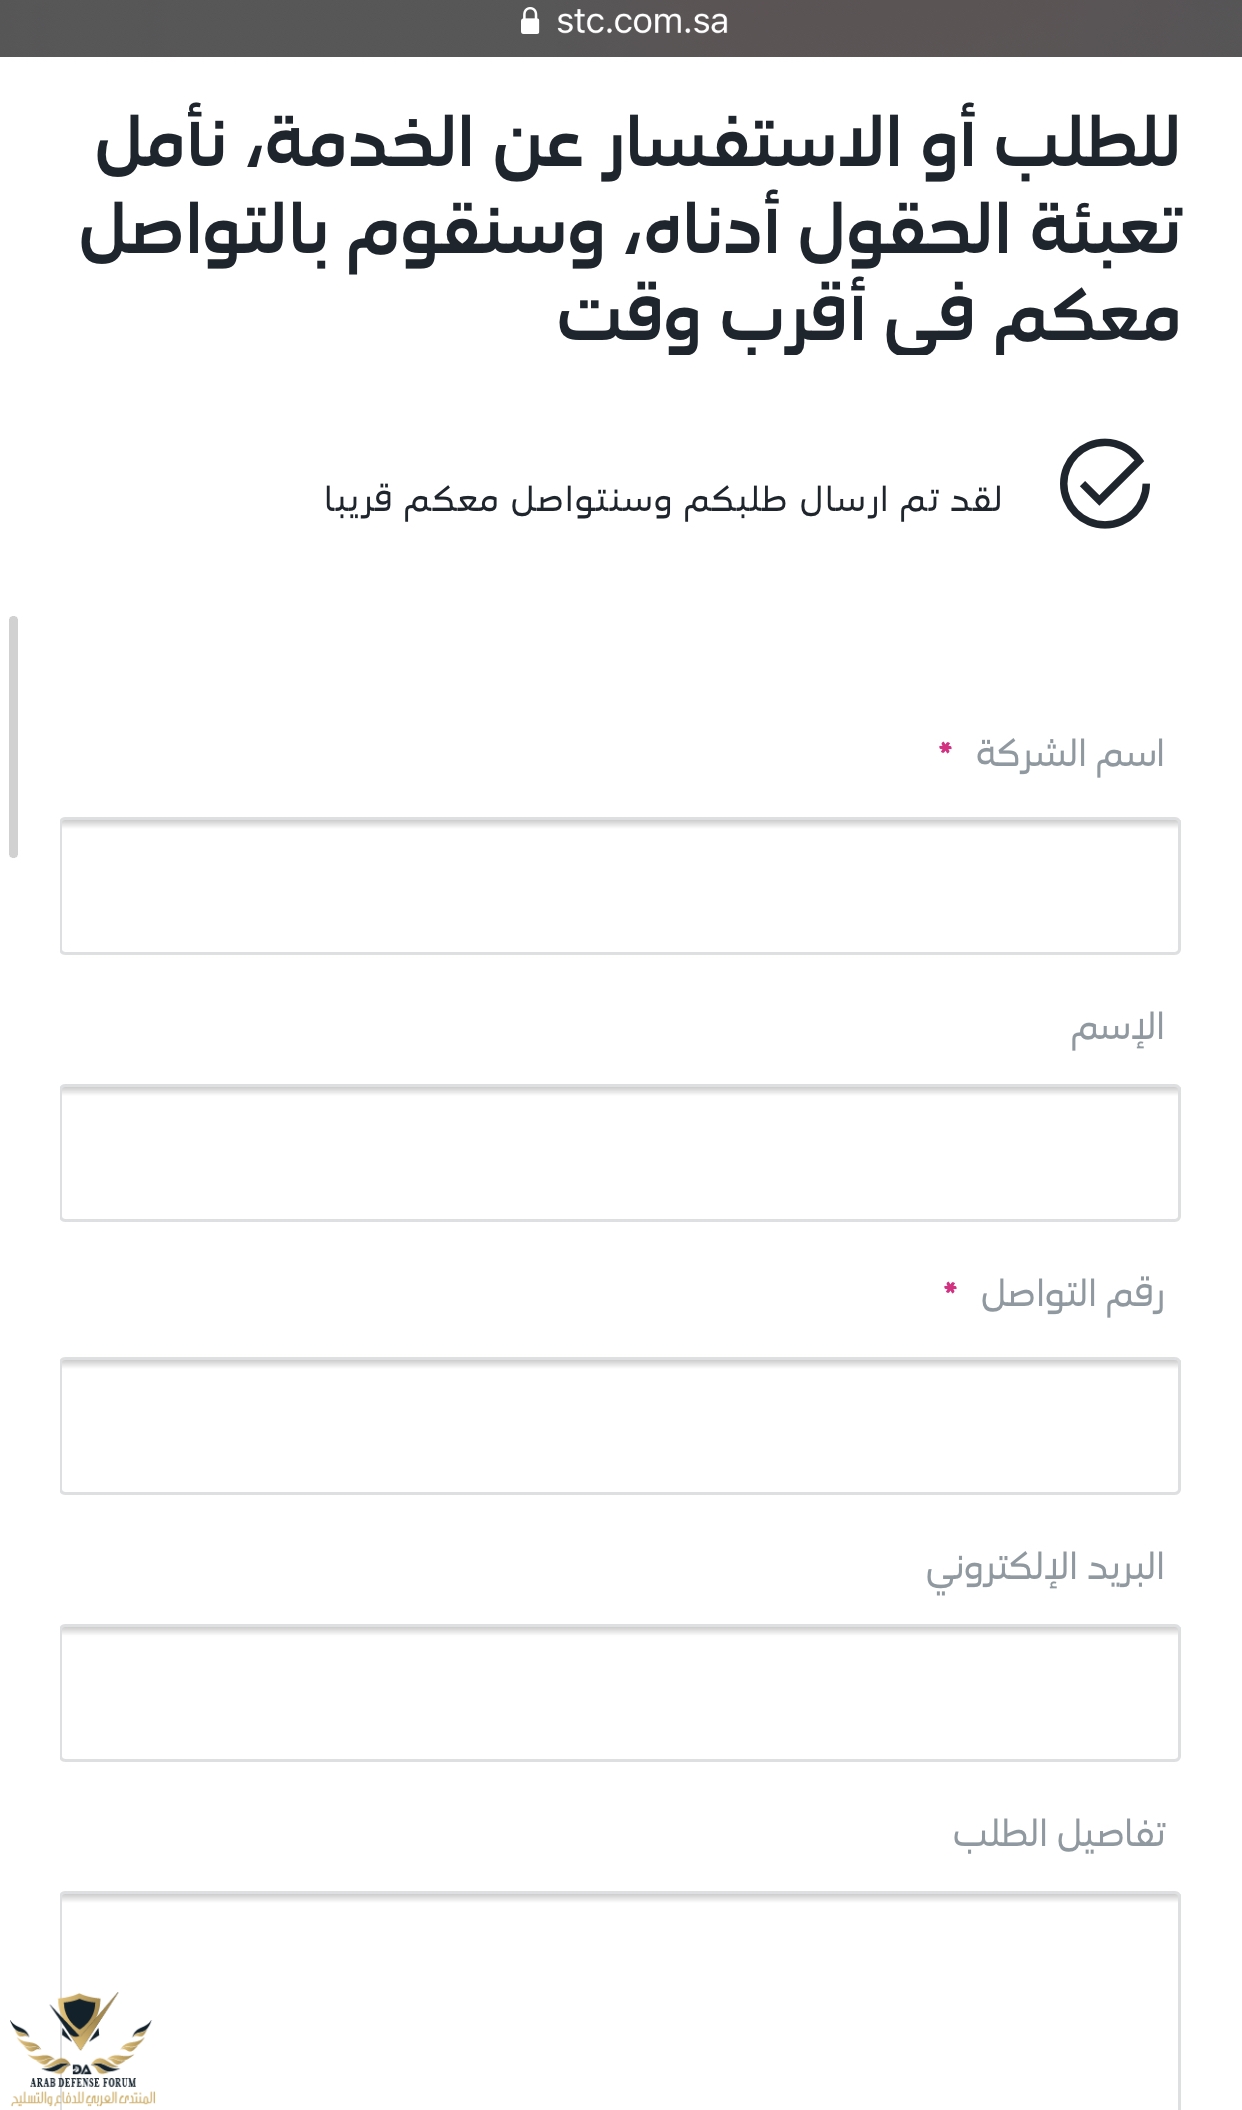Click the البريد الإلكتروني label text

point(1045,1568)
